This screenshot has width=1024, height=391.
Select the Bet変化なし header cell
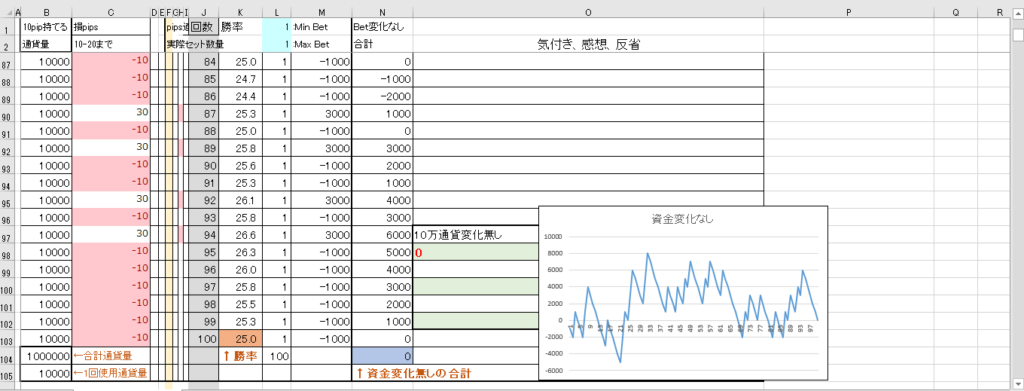382,27
